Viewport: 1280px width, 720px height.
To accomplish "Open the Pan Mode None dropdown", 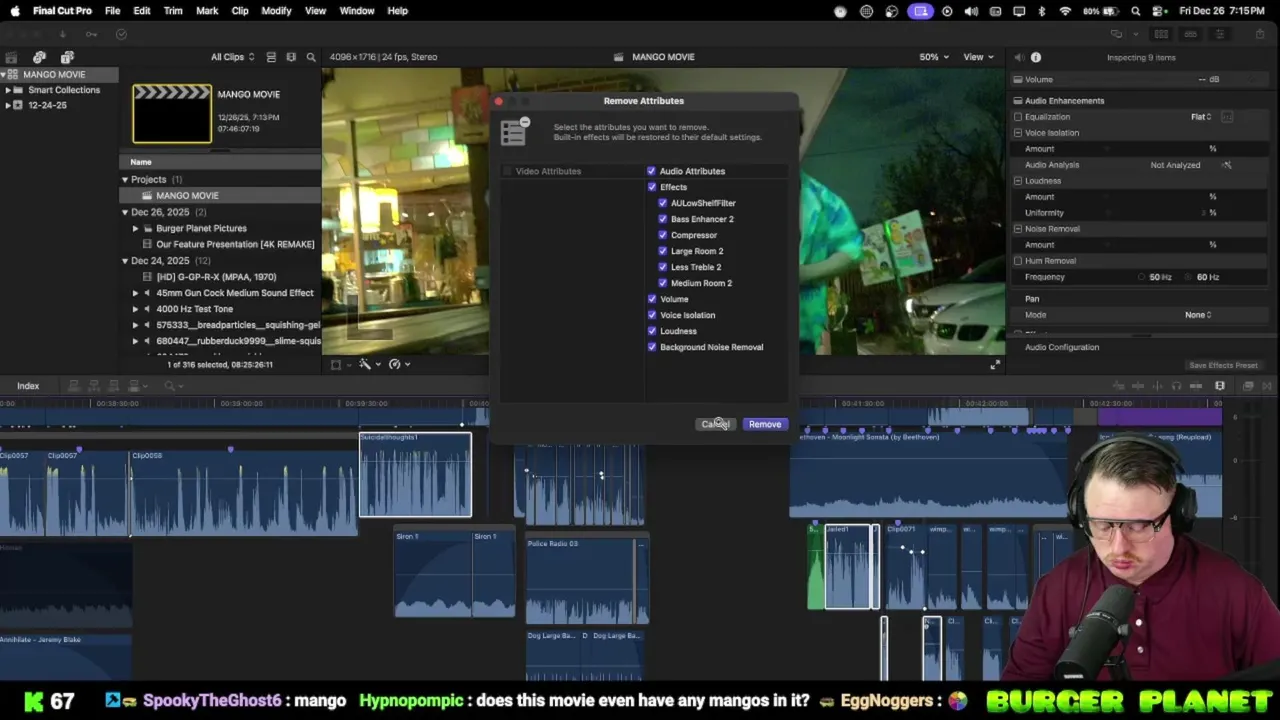I will (x=1198, y=315).
